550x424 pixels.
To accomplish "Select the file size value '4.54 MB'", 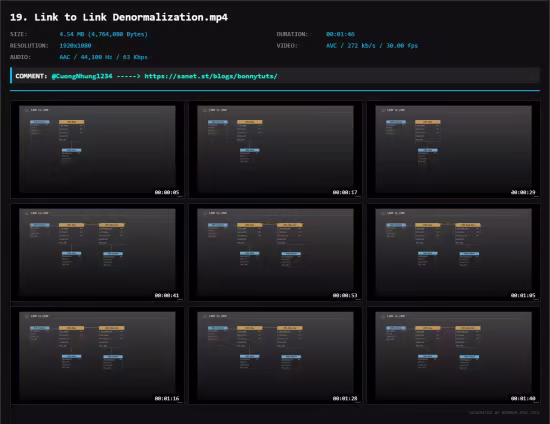I will (72, 34).
